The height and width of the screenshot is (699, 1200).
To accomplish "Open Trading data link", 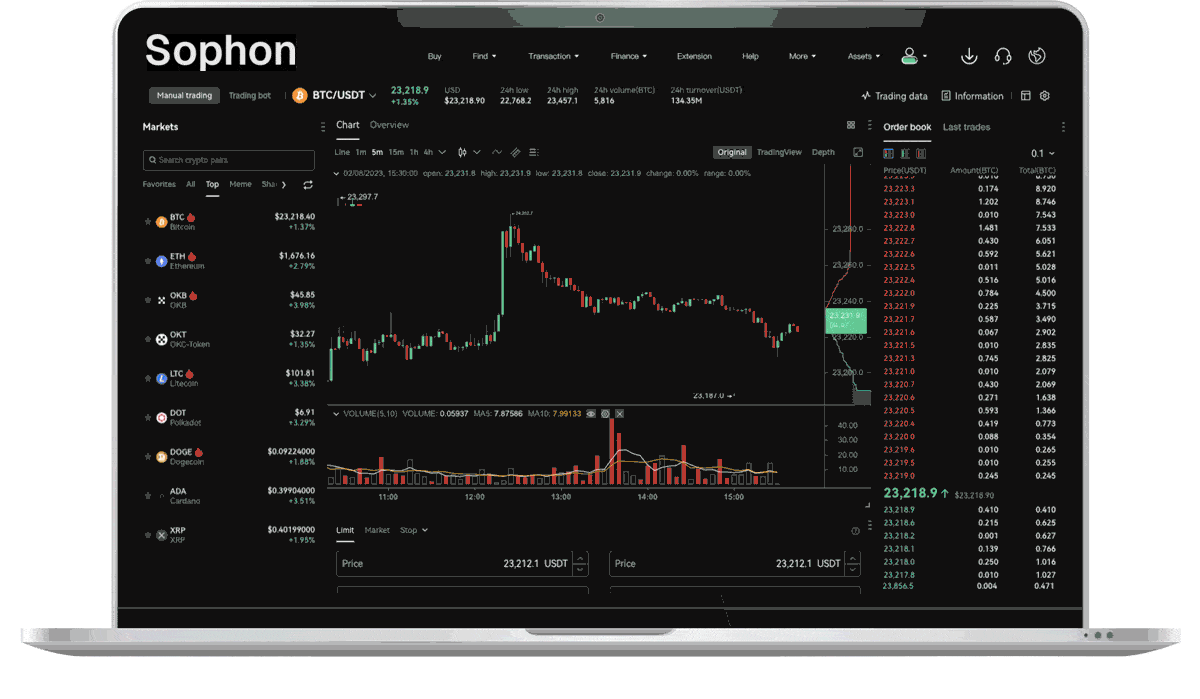I will (x=894, y=96).
